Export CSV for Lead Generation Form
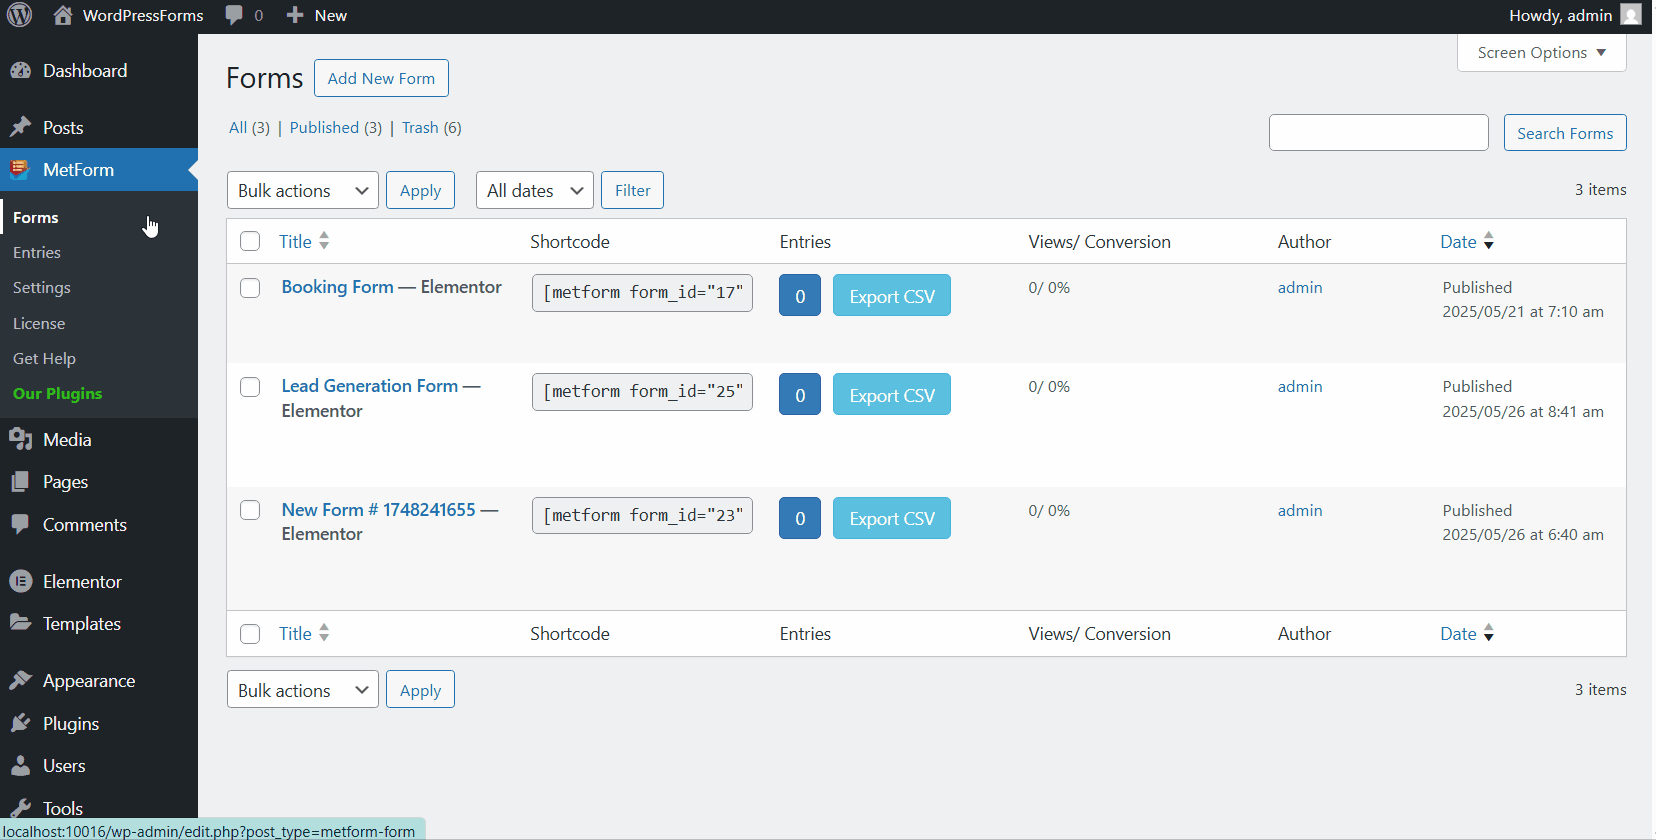 [892, 395]
